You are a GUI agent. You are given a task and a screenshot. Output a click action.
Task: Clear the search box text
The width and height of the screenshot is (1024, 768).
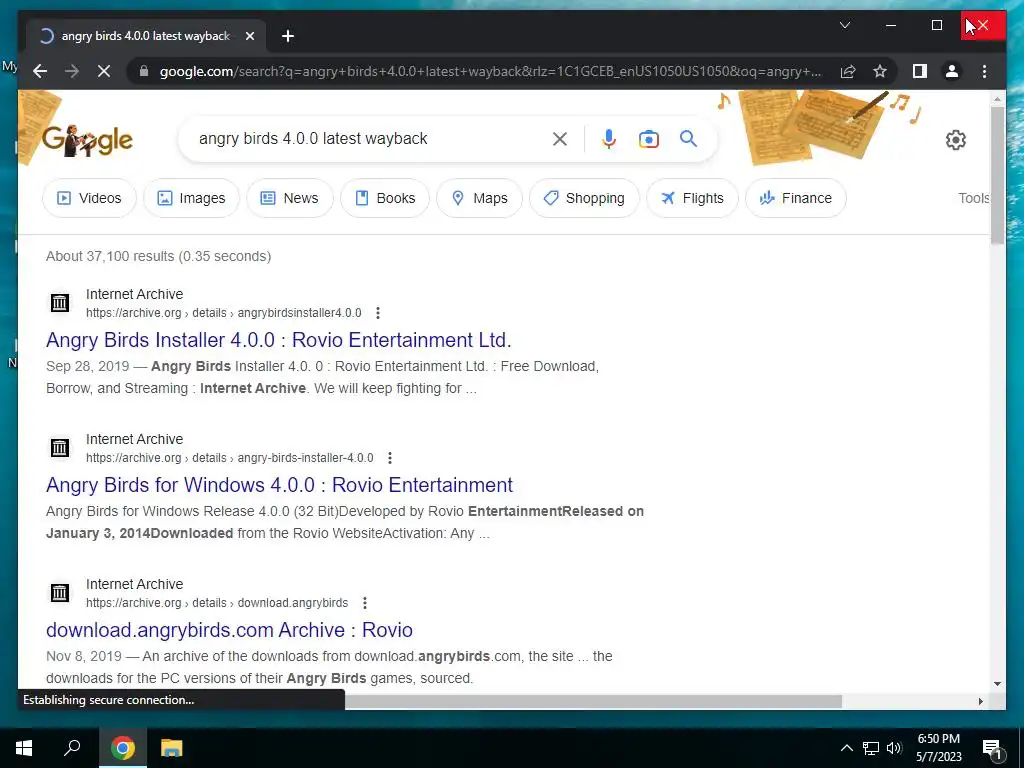[560, 138]
